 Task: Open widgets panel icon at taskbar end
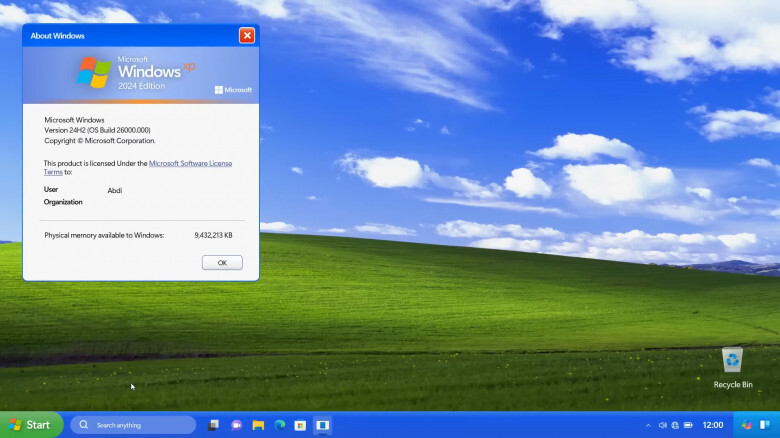(x=765, y=425)
